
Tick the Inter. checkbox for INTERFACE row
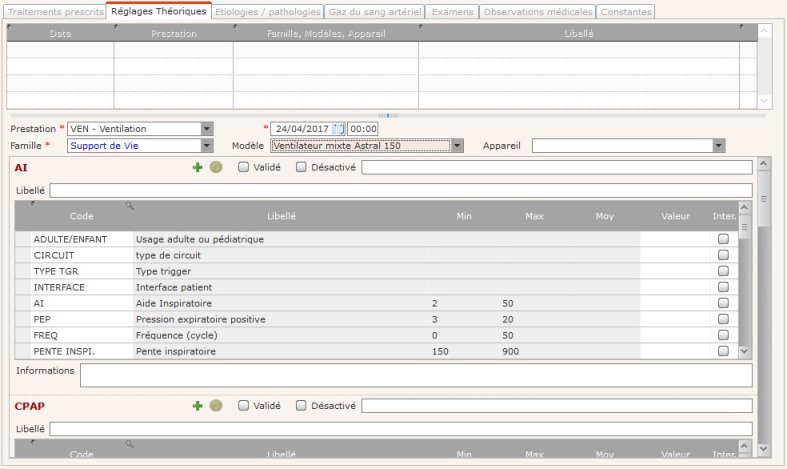[723, 287]
